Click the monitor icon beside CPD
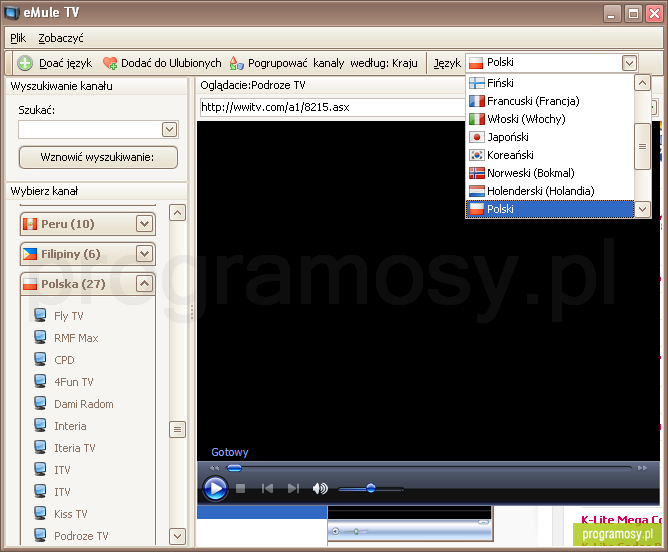 click(x=40, y=359)
